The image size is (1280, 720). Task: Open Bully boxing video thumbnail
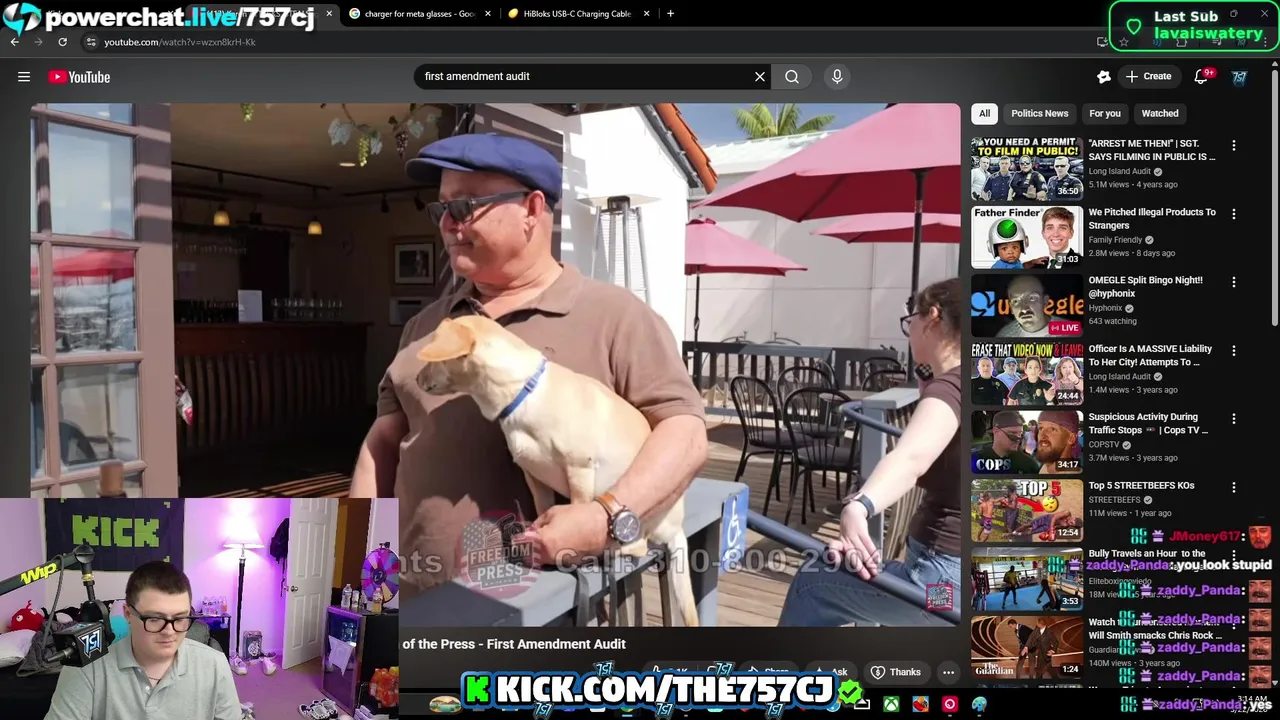(x=1027, y=579)
